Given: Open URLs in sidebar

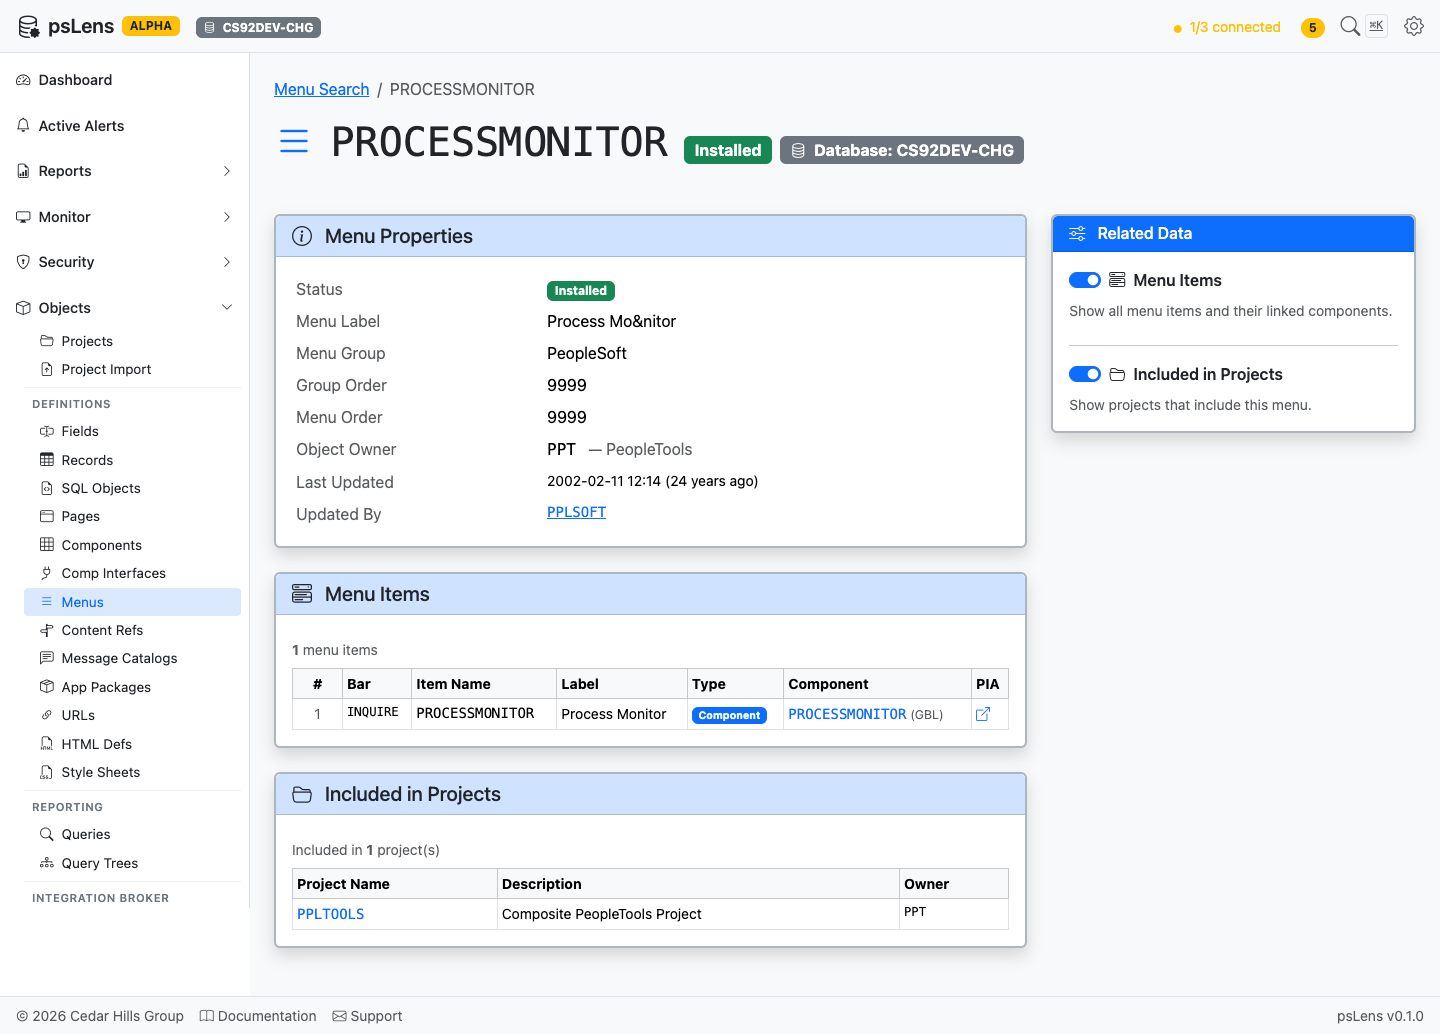Looking at the screenshot, I should [132, 715].
